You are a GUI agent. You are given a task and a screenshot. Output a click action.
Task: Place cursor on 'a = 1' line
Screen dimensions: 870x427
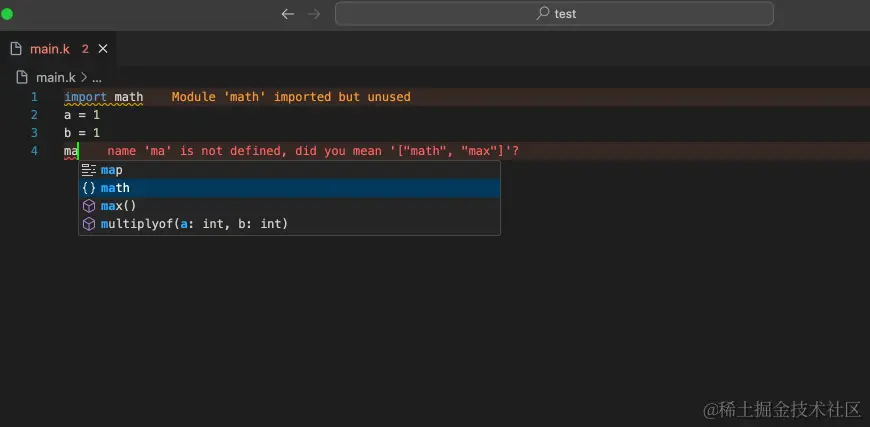(82, 115)
